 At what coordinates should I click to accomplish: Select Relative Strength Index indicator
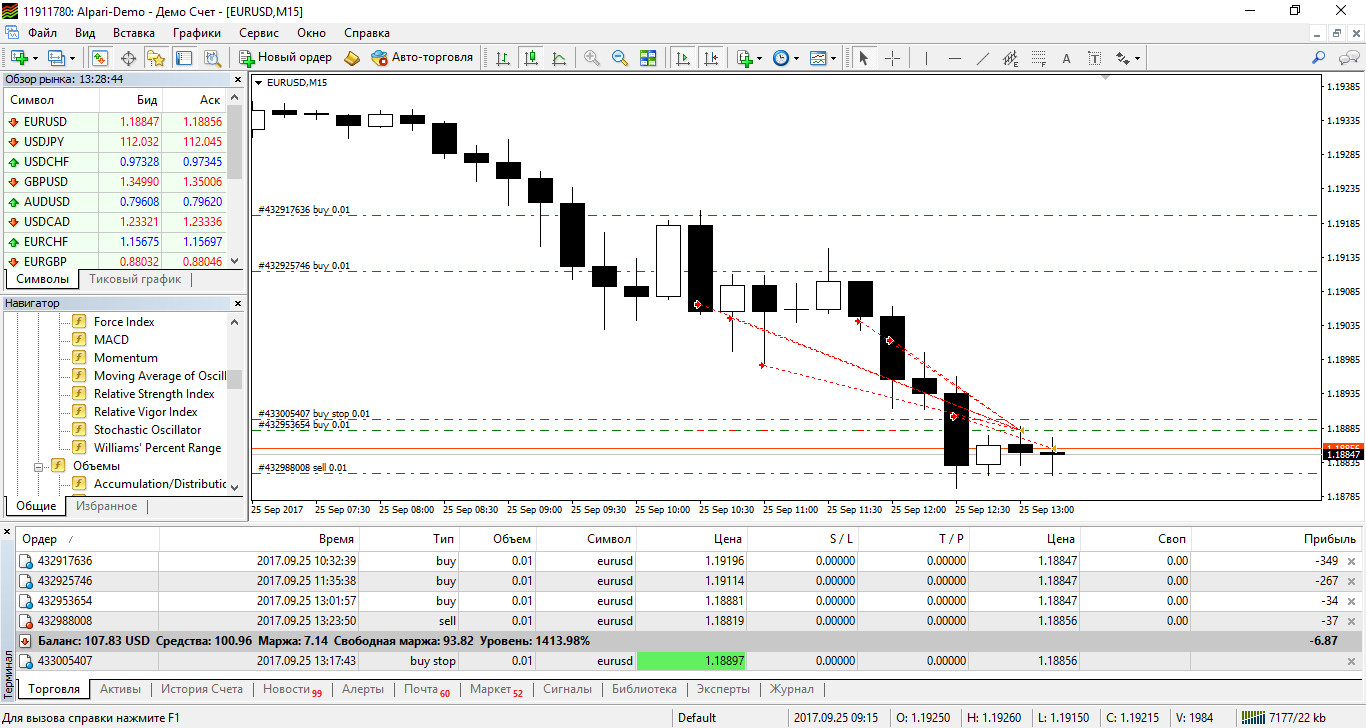tap(154, 394)
